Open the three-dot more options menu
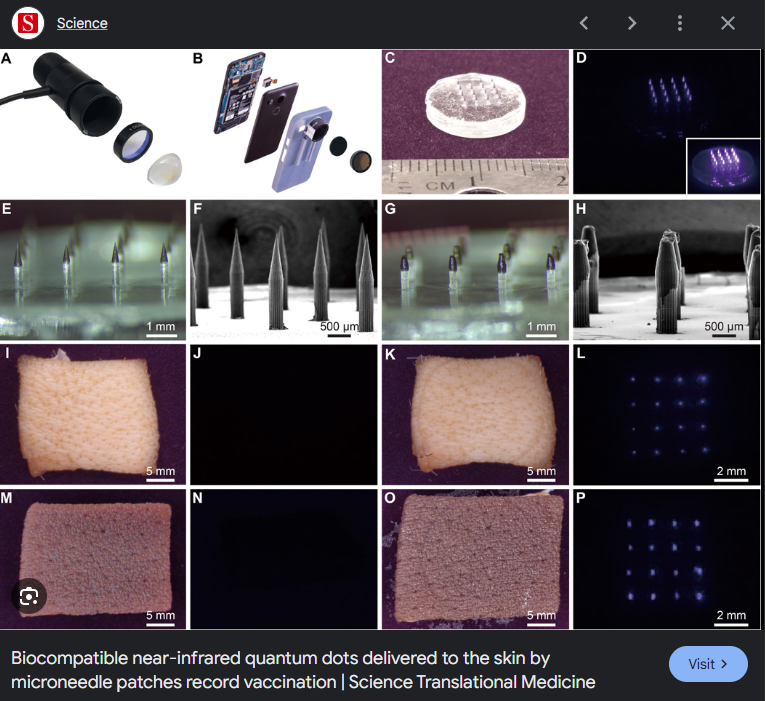This screenshot has height=701, width=765. click(680, 23)
